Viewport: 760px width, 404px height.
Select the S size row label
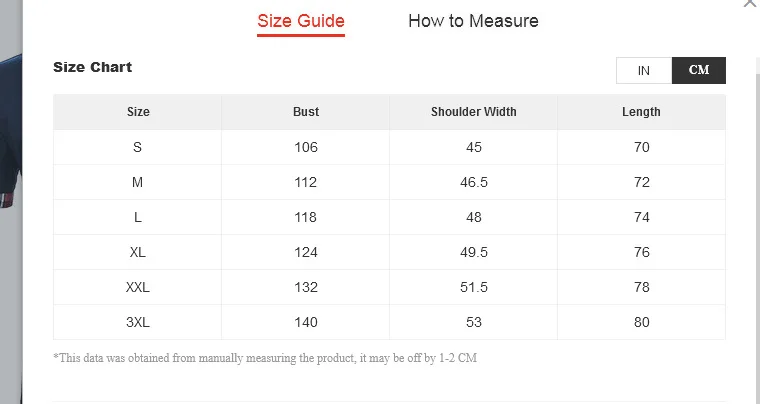pos(138,147)
